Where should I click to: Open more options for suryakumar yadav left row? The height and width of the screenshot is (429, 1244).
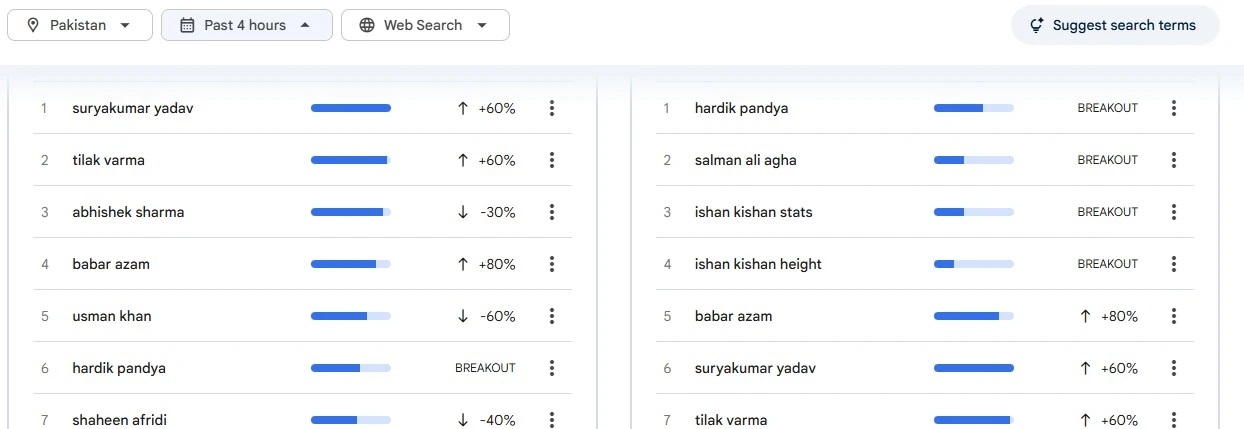[x=551, y=108]
